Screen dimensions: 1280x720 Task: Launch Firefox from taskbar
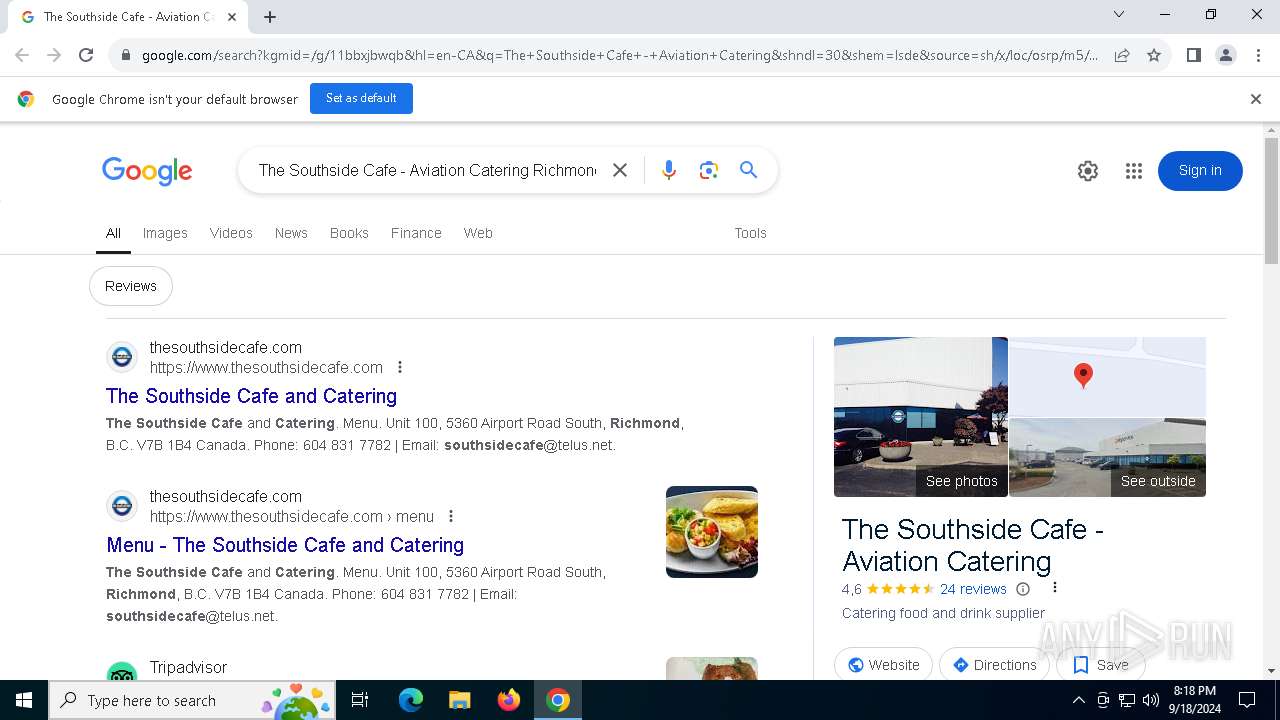point(509,700)
